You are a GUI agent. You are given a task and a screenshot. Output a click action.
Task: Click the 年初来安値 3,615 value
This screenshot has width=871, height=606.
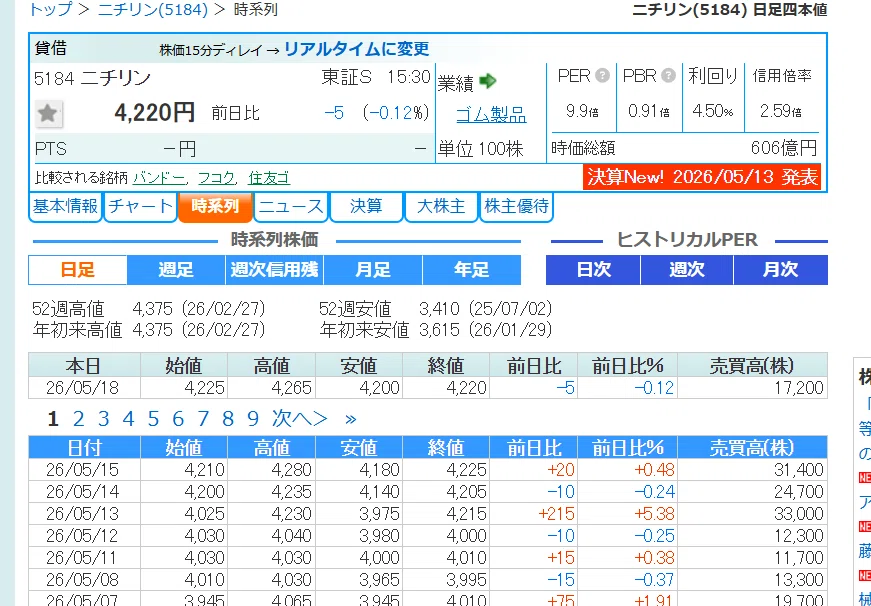pos(439,330)
